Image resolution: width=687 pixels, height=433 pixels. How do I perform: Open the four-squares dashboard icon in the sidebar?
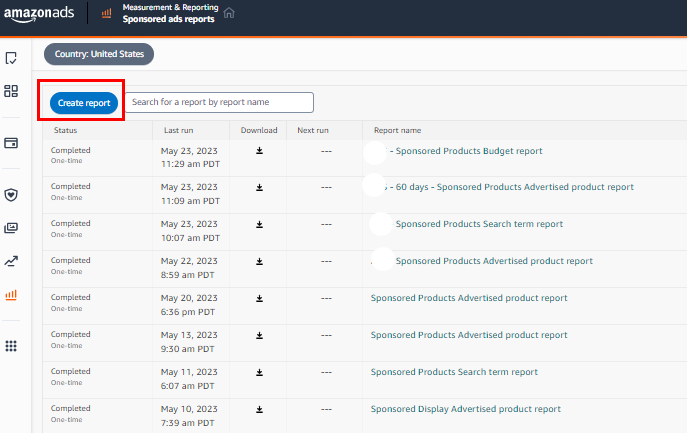point(12,91)
